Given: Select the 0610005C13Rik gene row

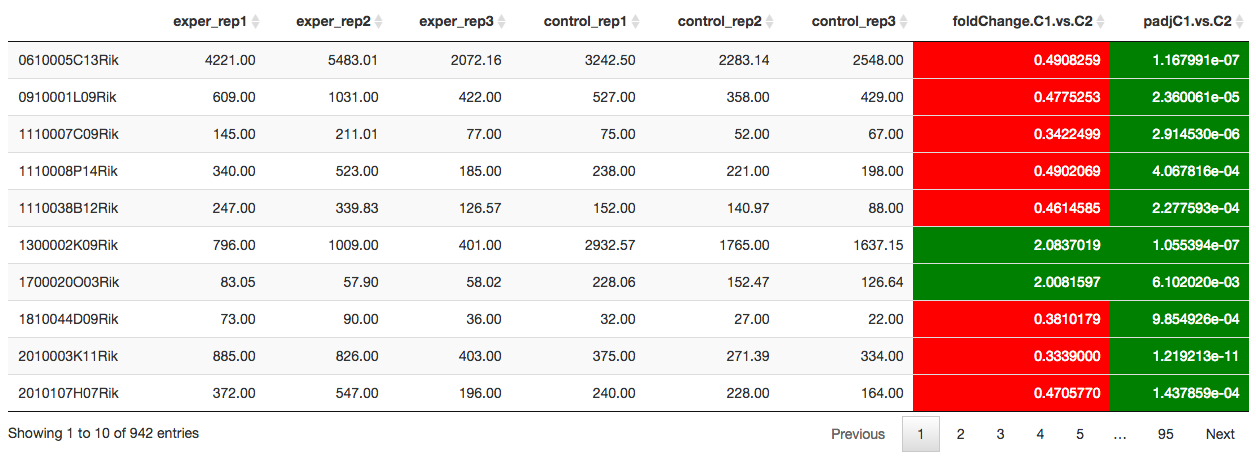Looking at the screenshot, I should 628,60.
